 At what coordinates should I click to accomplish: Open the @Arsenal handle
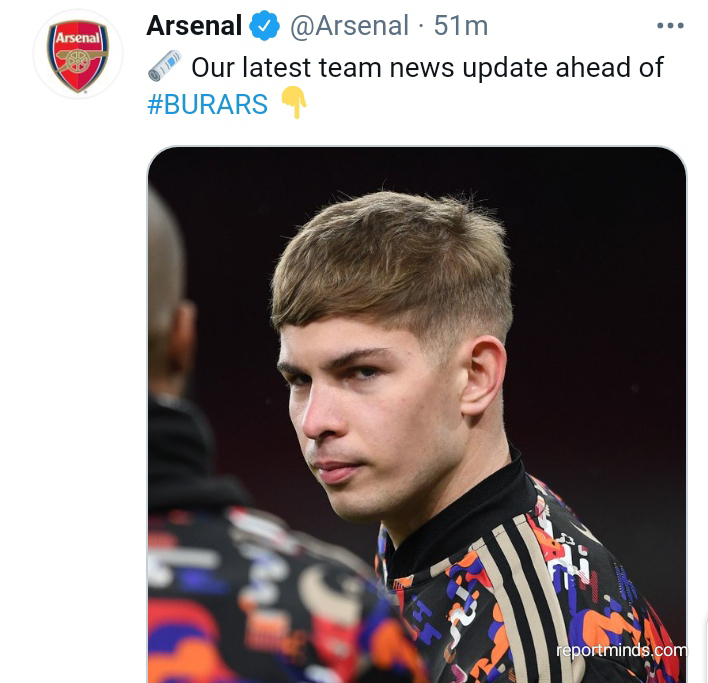click(349, 27)
